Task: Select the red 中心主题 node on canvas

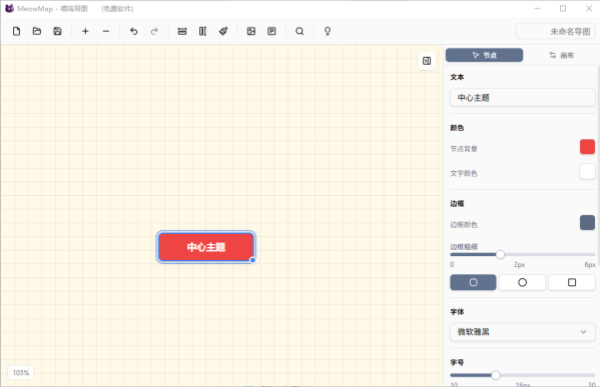Action: point(206,247)
